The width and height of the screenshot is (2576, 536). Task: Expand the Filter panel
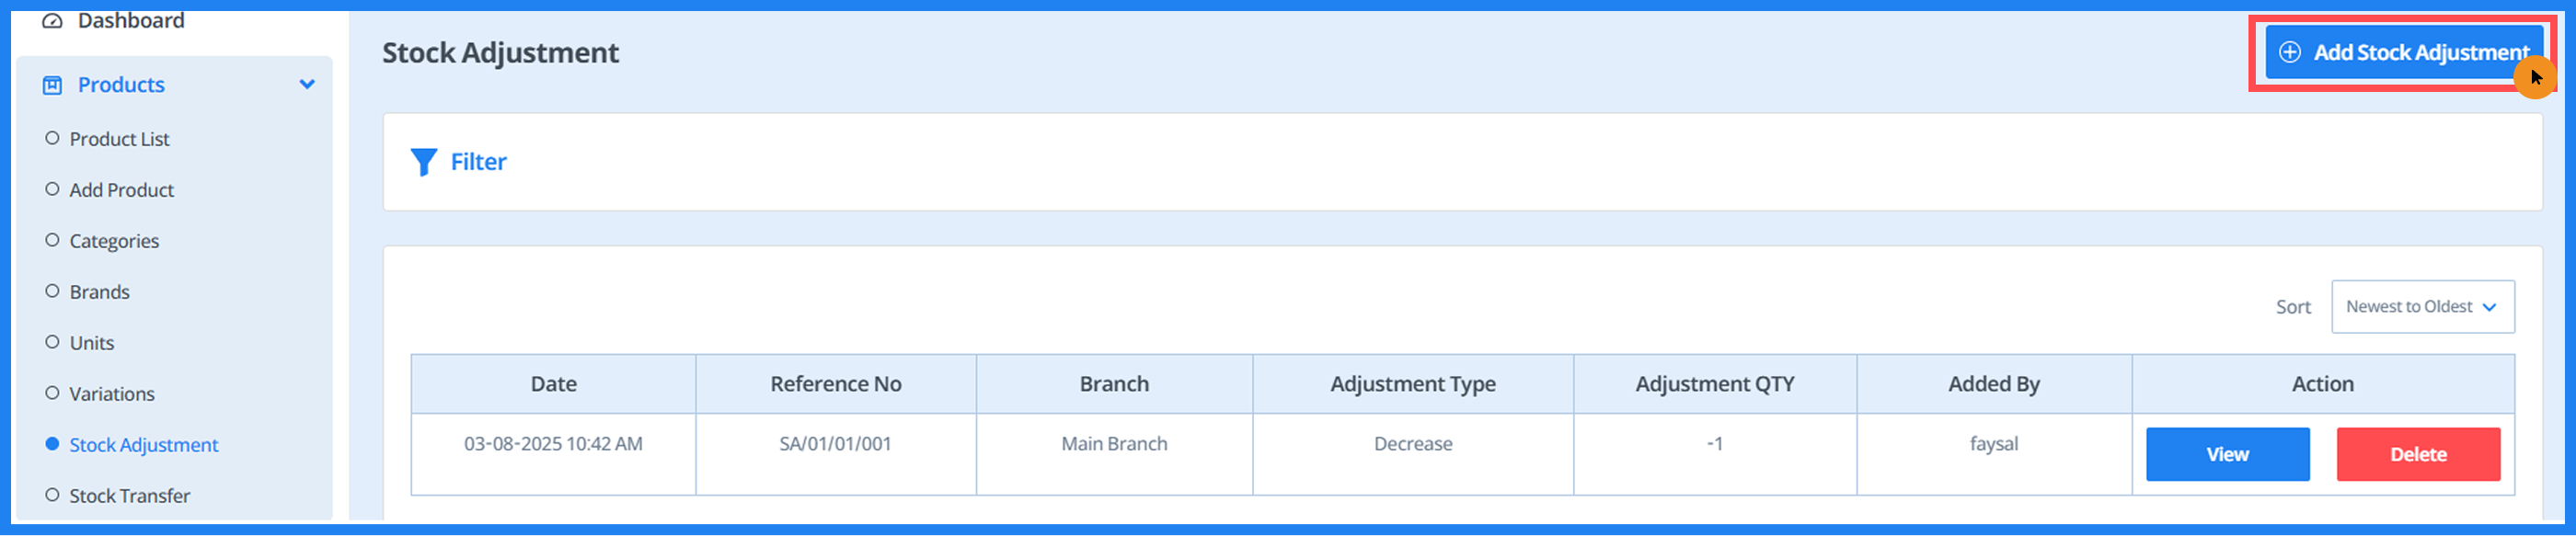coord(478,162)
